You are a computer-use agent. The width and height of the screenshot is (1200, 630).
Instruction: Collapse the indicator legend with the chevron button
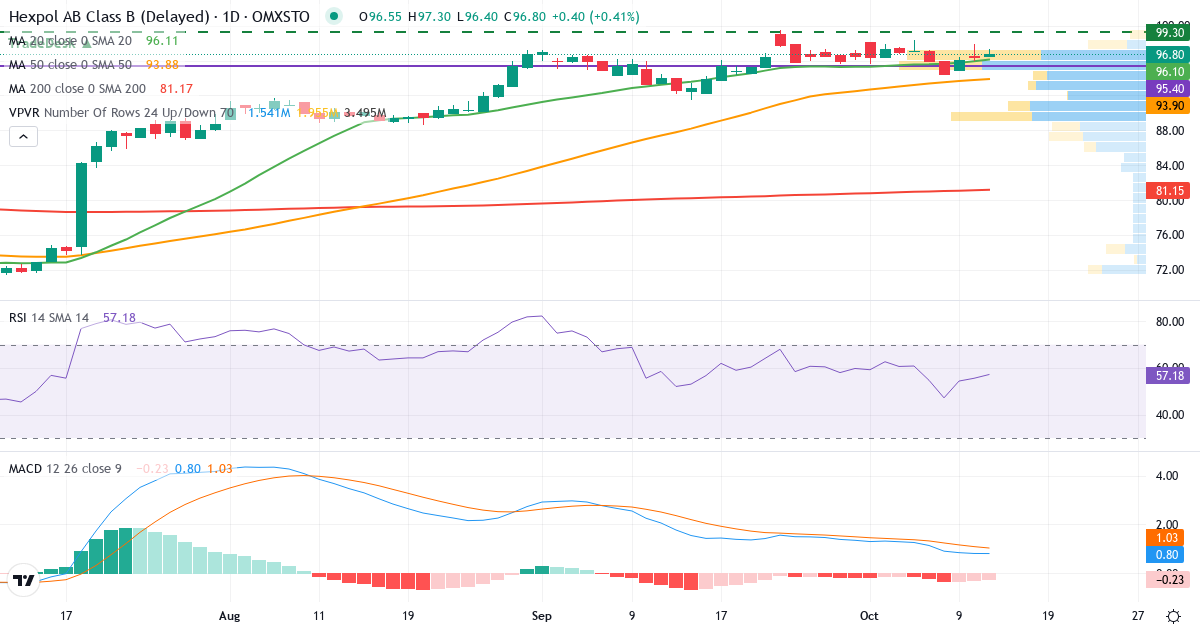(24, 138)
